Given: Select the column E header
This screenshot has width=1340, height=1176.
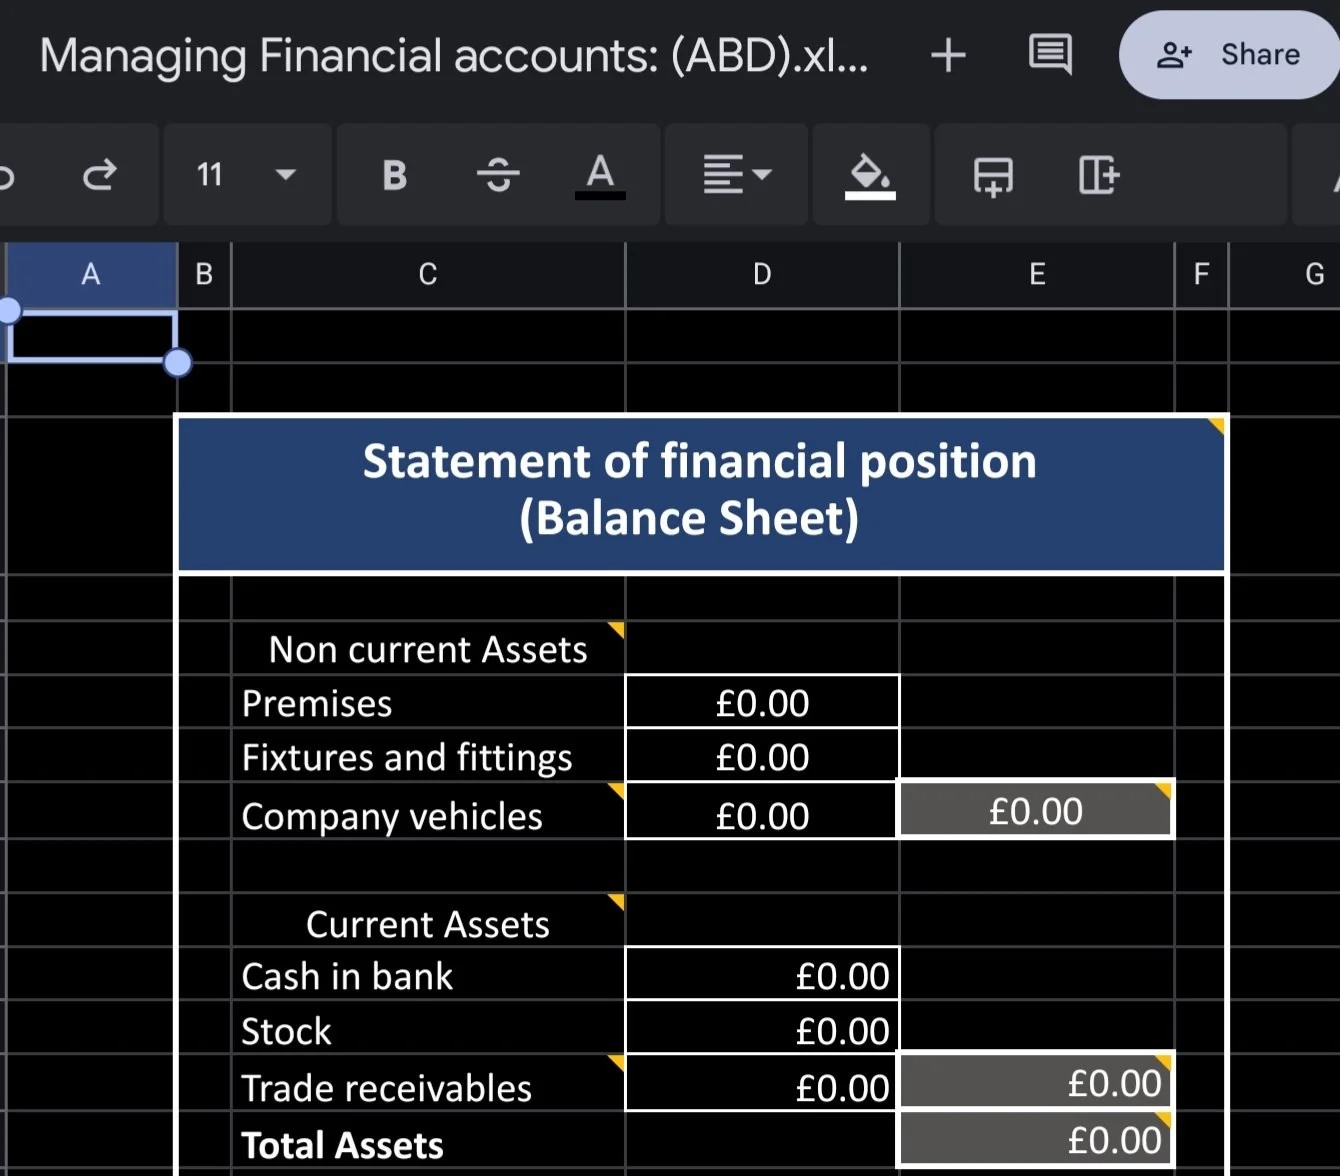Looking at the screenshot, I should [x=1036, y=274].
